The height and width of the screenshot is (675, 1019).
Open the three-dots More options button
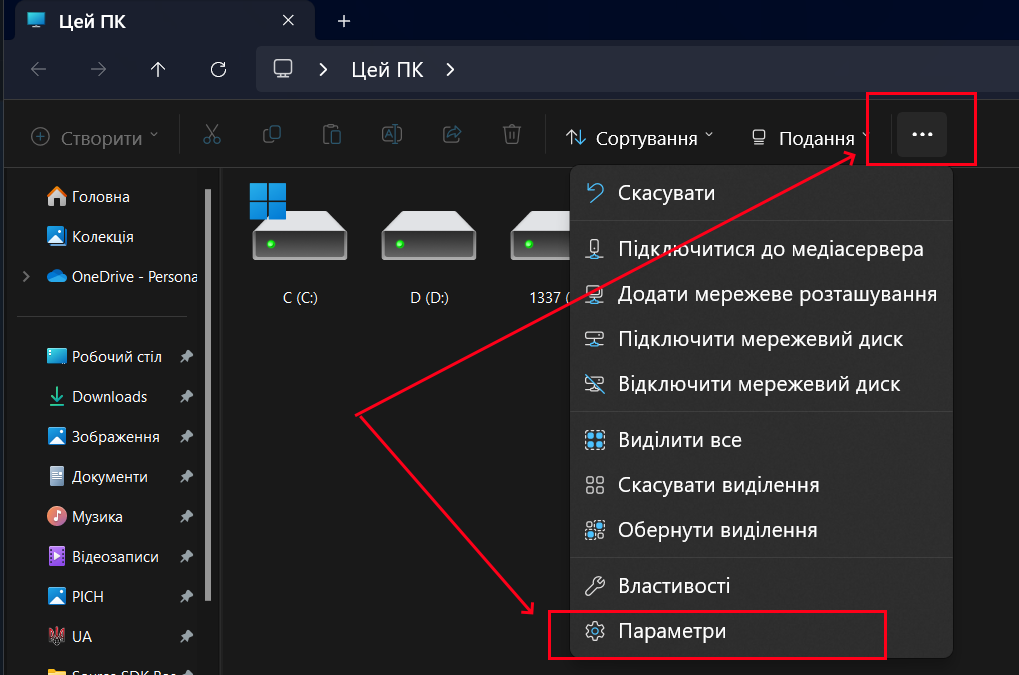coord(922,134)
